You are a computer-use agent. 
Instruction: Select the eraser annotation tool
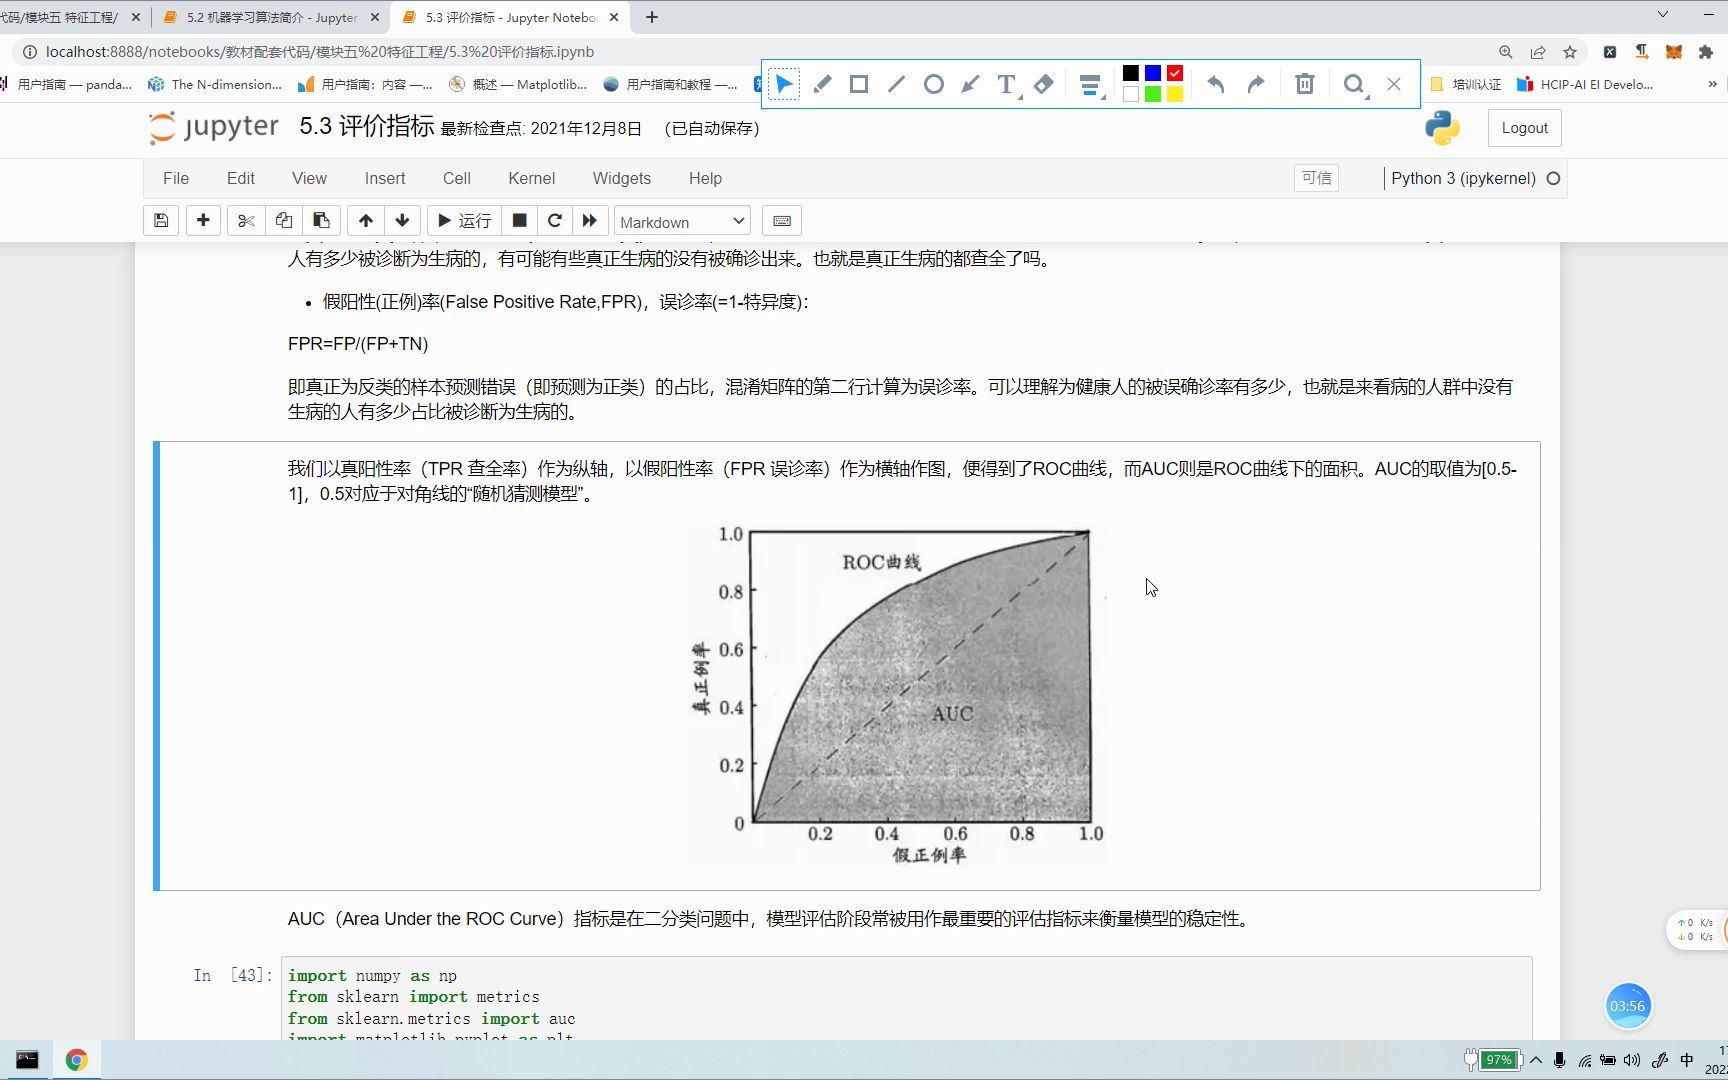(1043, 84)
